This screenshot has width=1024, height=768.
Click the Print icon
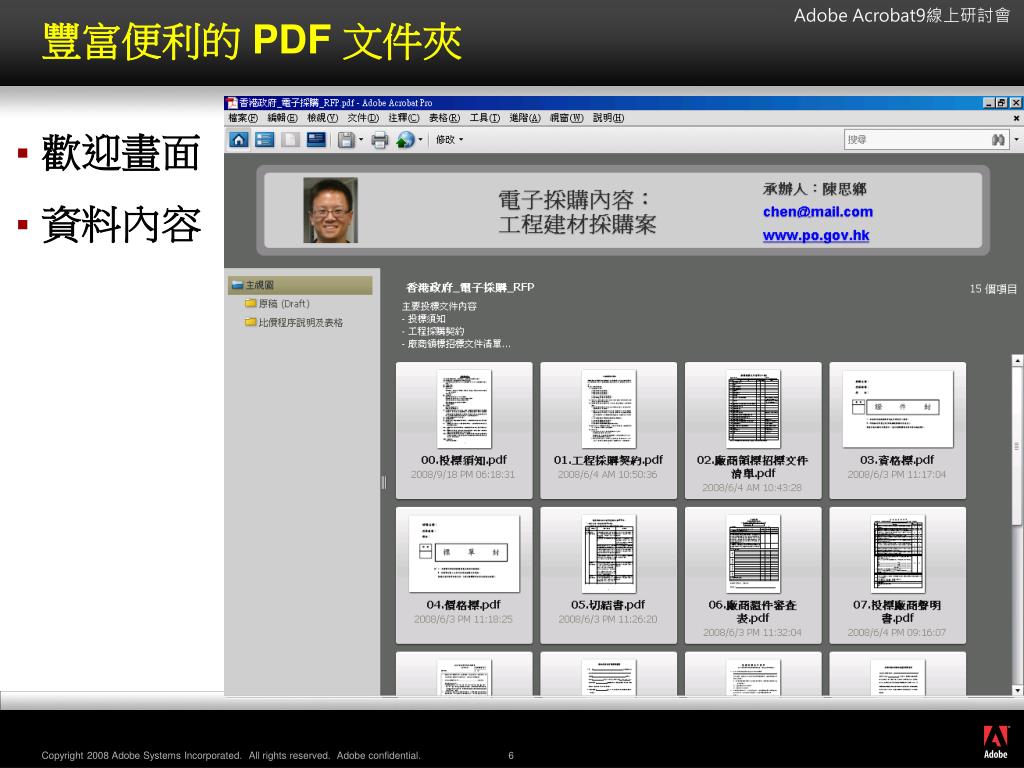[379, 140]
